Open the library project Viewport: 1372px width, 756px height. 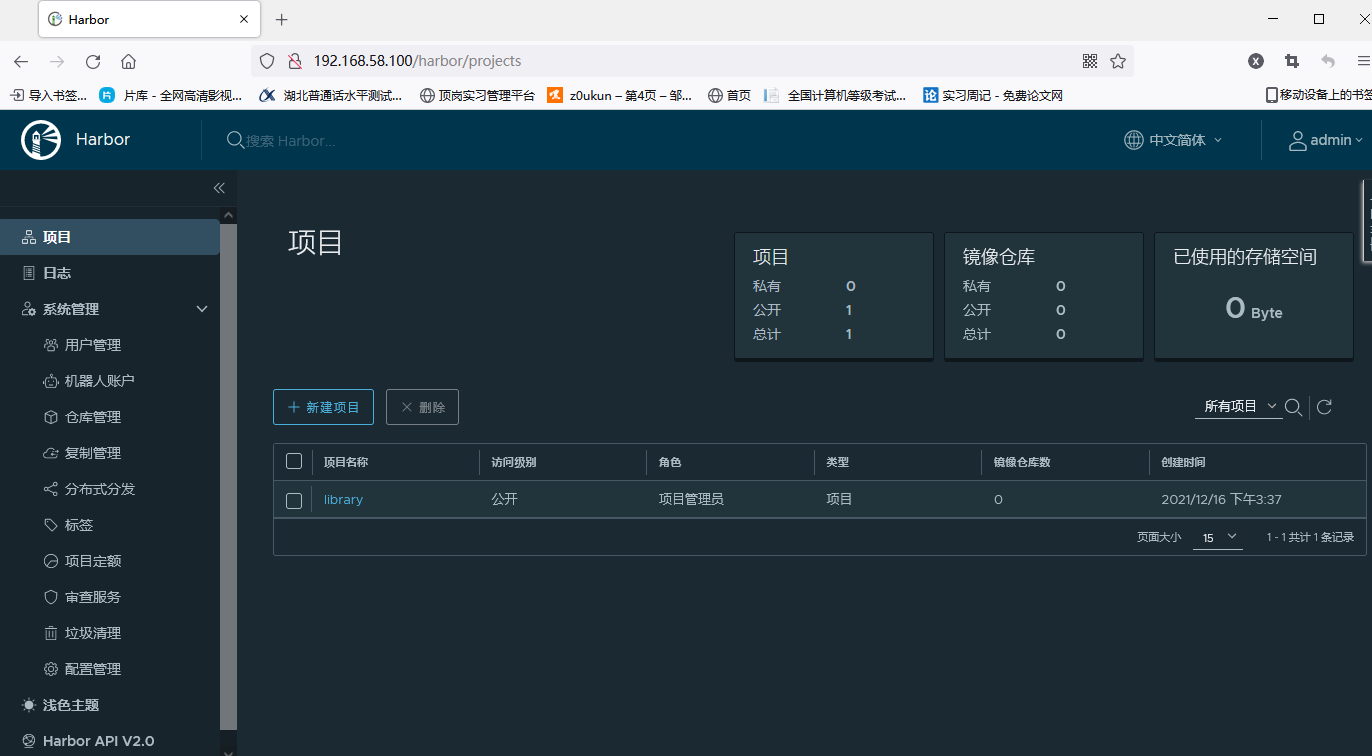[343, 499]
